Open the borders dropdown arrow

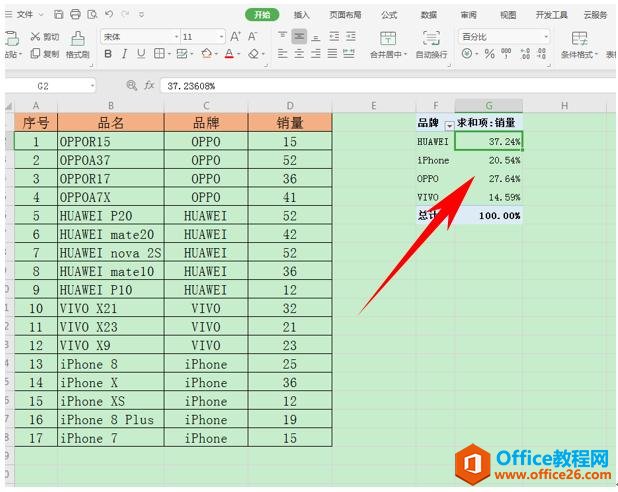[169, 54]
